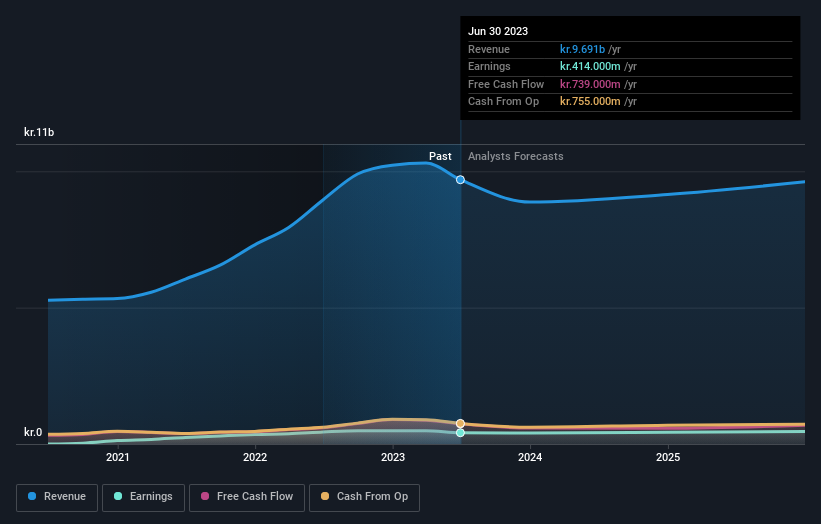Click the teal Earnings data point marker
This screenshot has height=524, width=821.
point(460,433)
